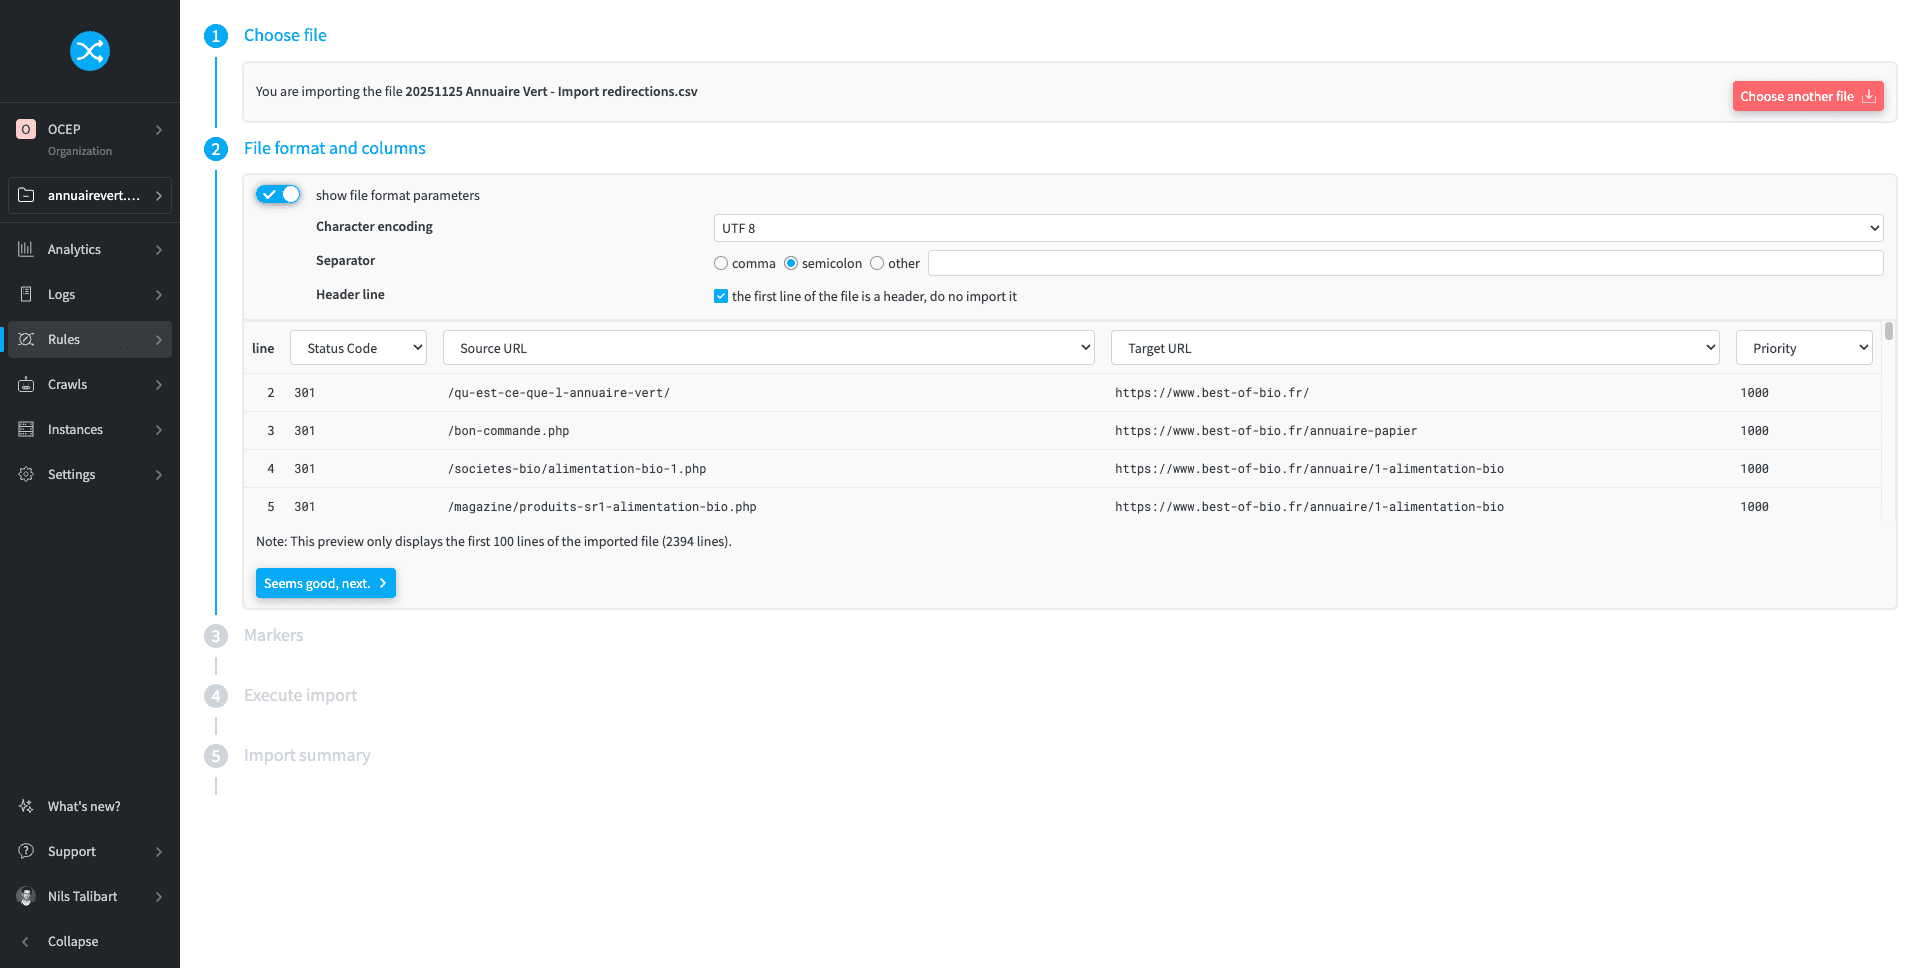Select the other separator radio button
This screenshot has width=1920, height=968.
pyautogui.click(x=877, y=263)
